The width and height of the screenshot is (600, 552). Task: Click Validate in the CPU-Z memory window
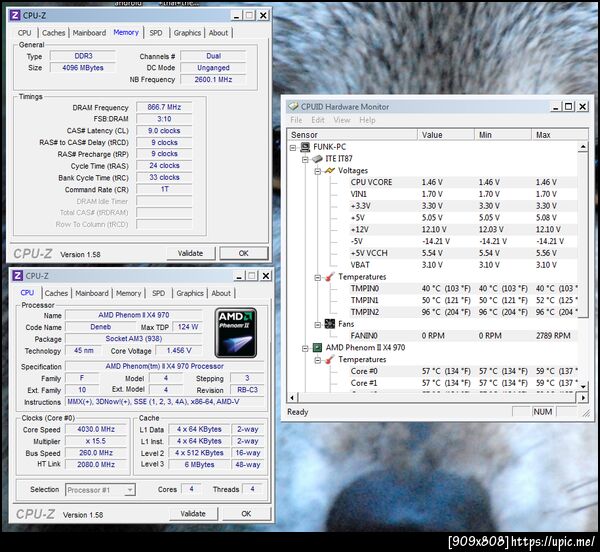[190, 253]
